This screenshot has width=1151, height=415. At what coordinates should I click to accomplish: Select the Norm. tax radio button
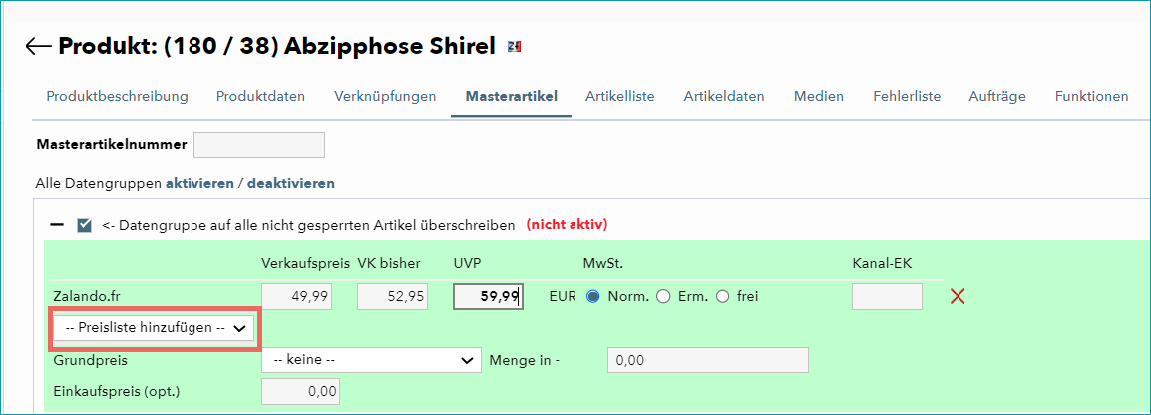[x=592, y=297]
